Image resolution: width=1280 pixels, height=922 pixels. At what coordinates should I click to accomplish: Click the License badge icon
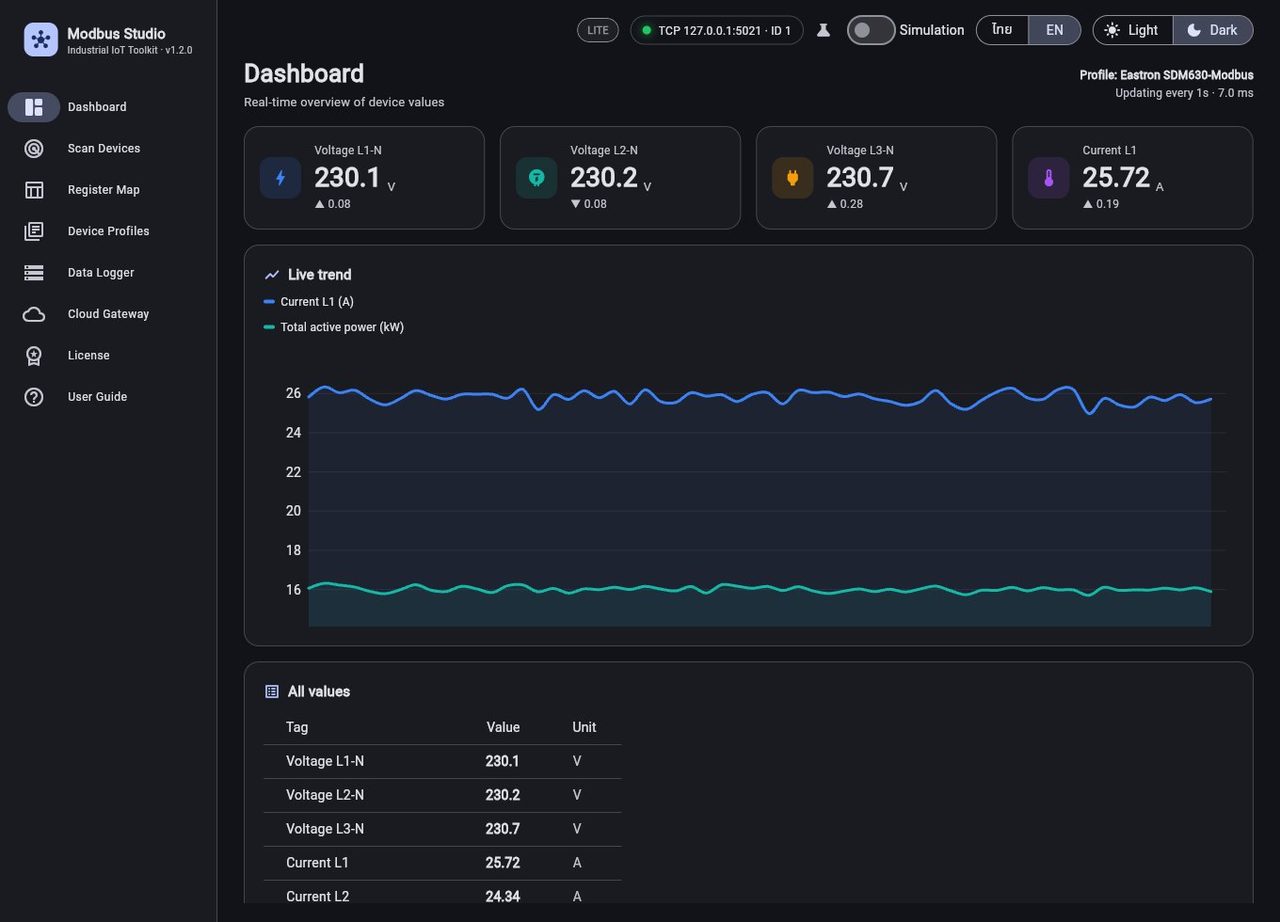coord(34,356)
